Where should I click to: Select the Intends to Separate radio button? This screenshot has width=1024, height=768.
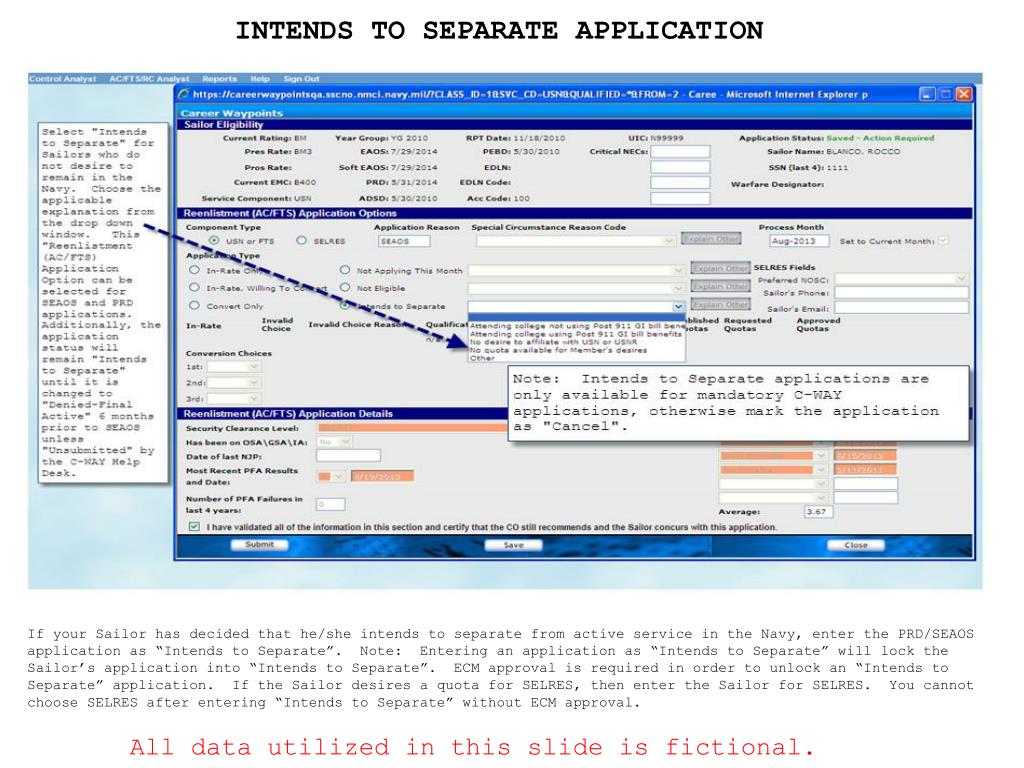345,305
